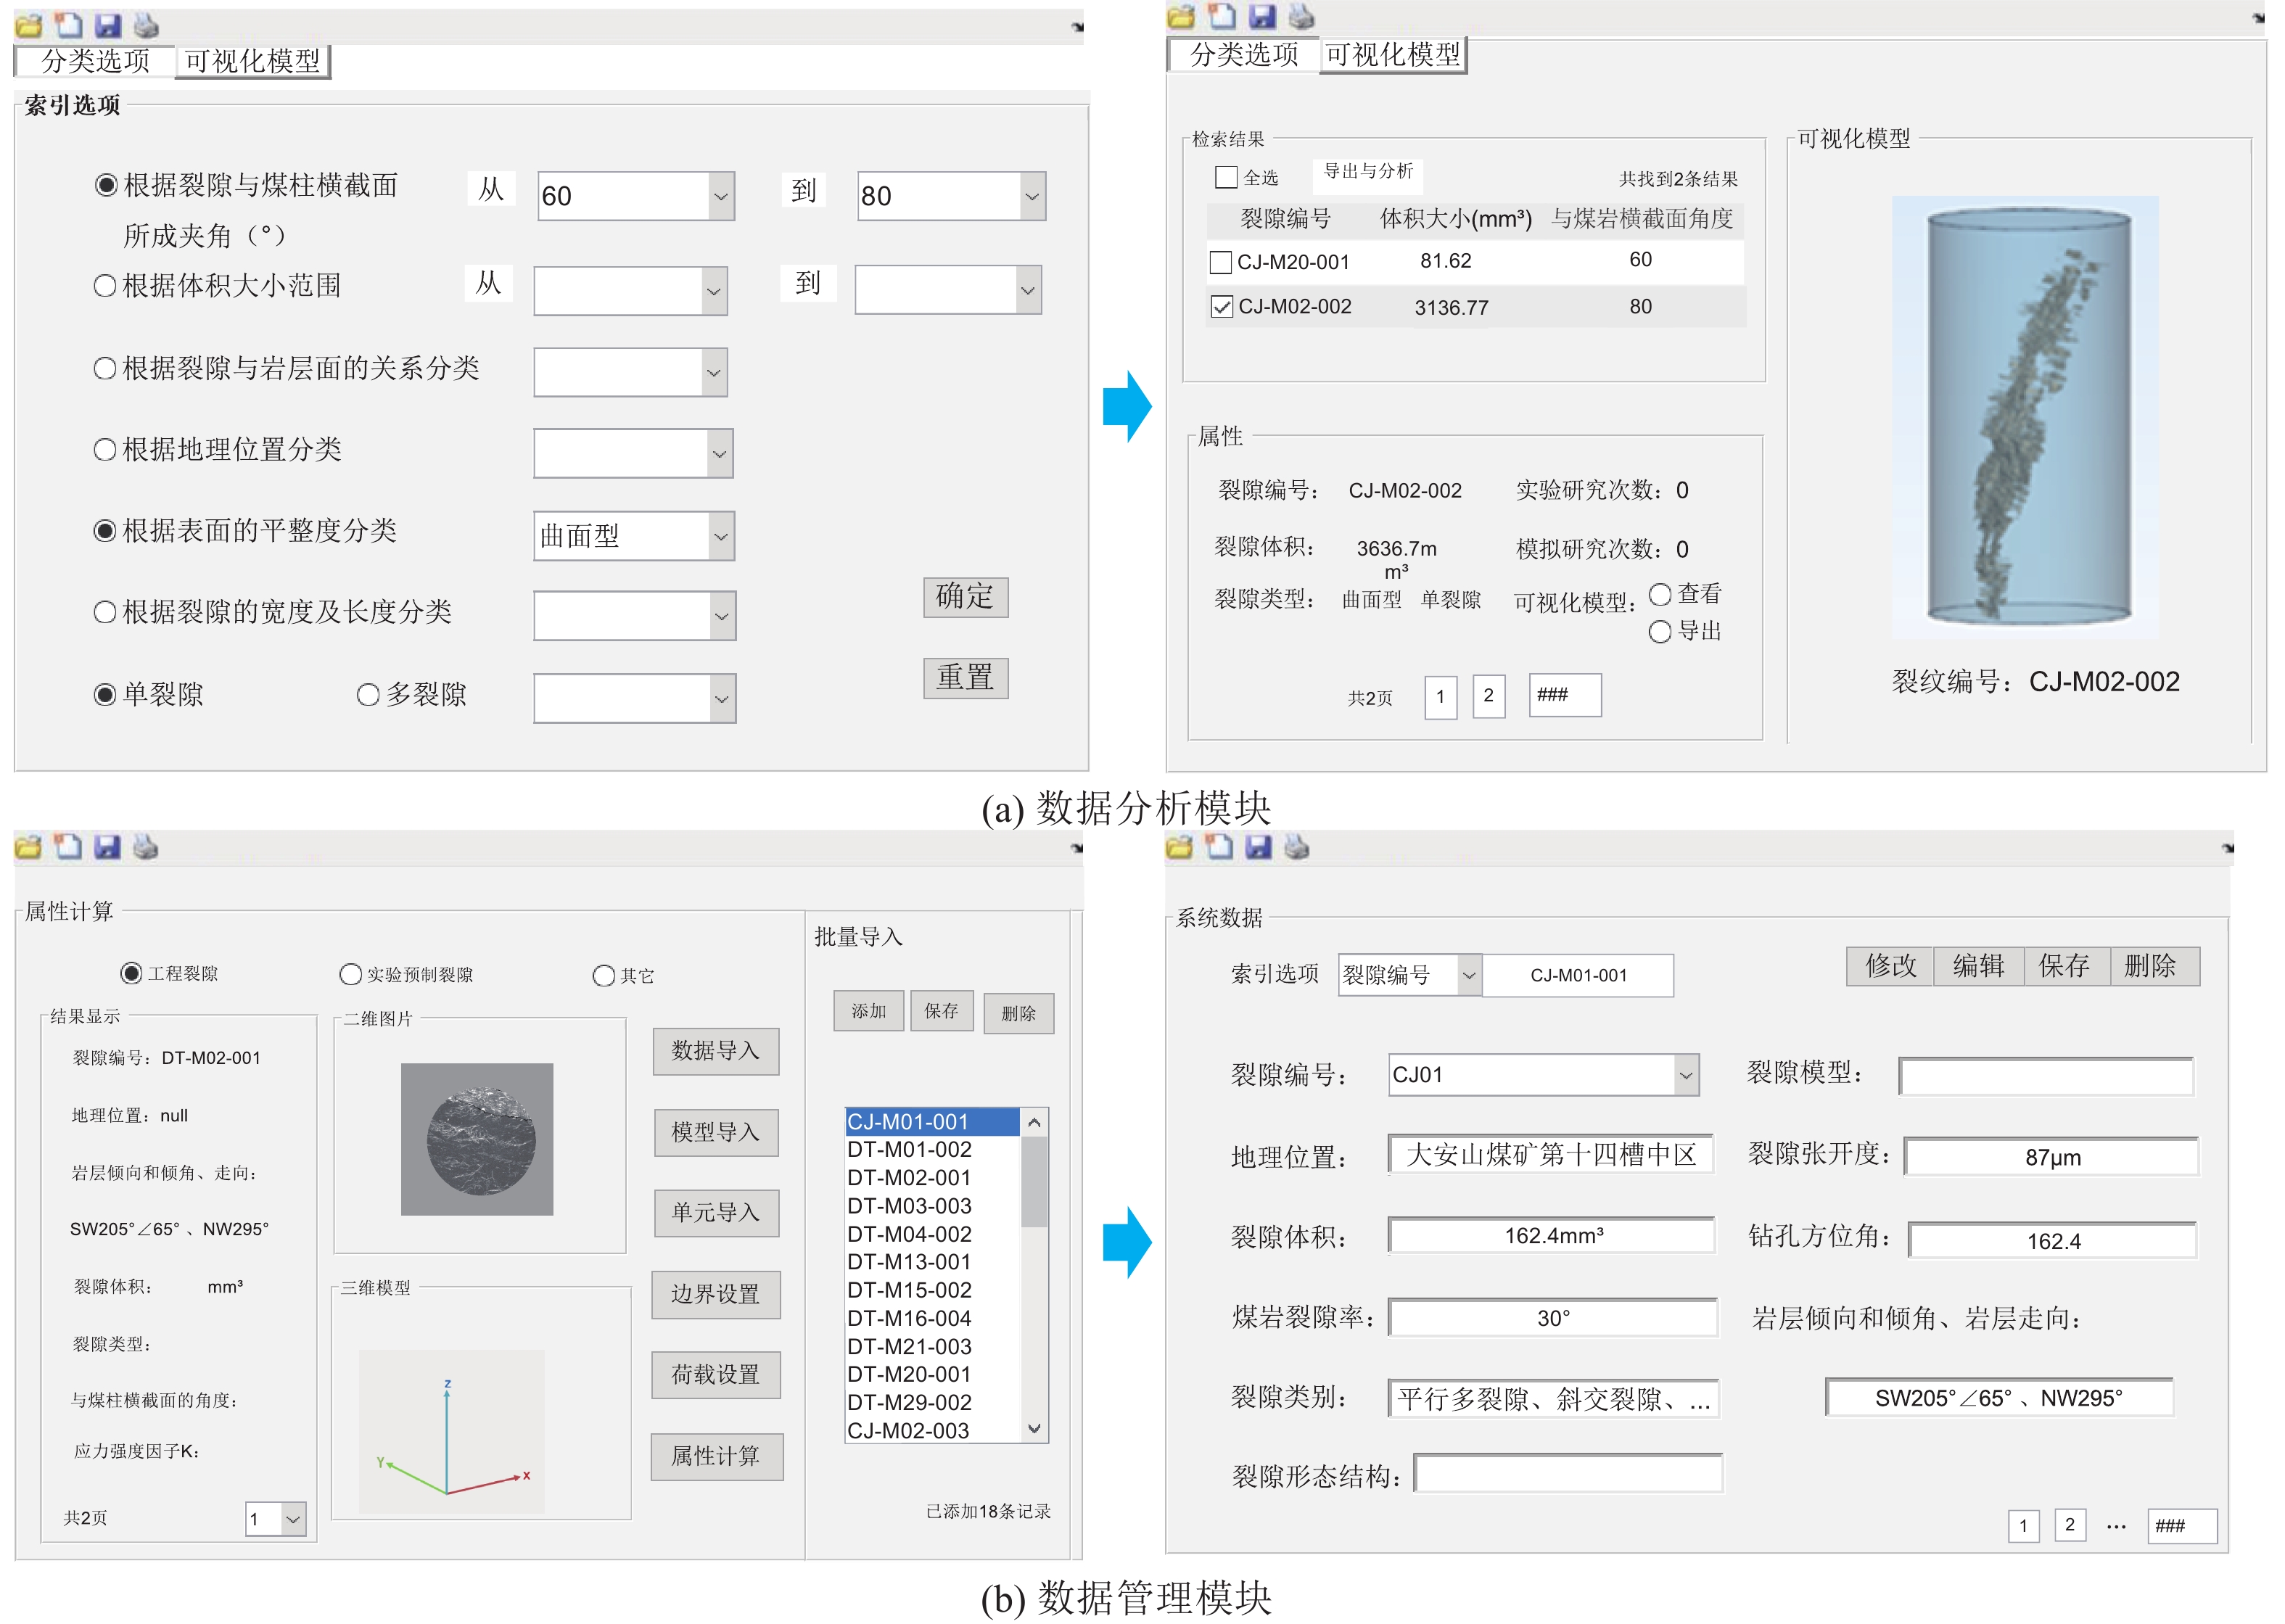Open the 从 dropdown showing 60

click(720, 196)
